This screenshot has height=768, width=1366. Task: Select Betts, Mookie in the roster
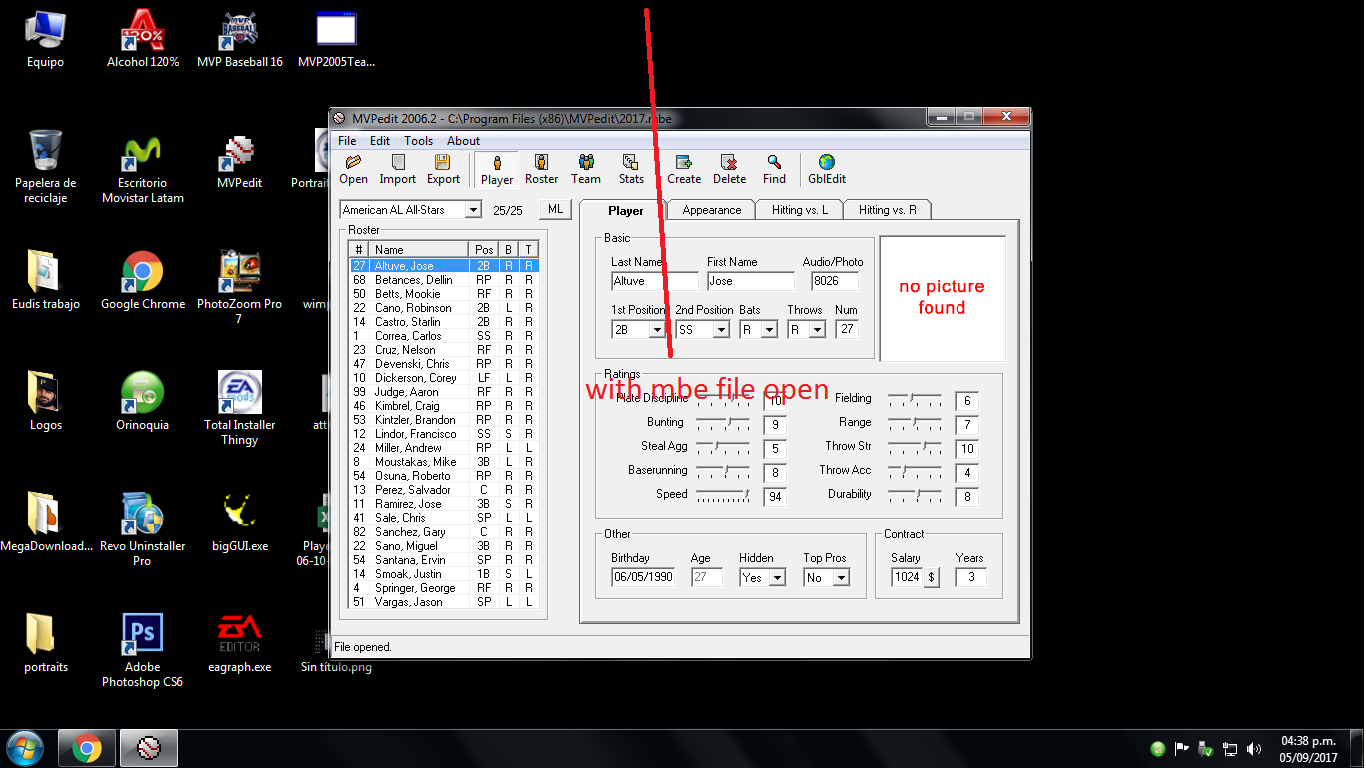444,294
